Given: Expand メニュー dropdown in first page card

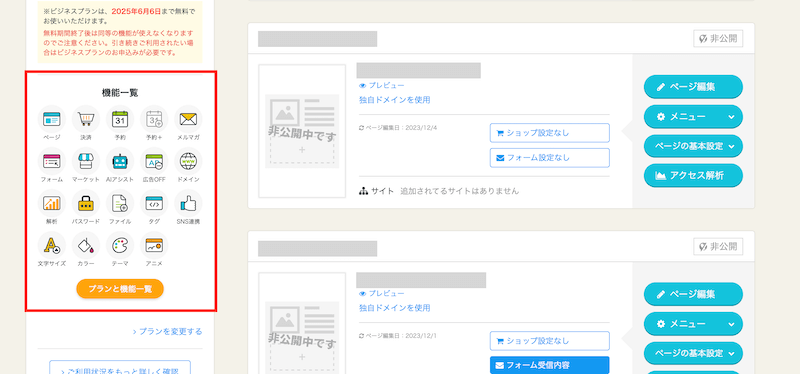Looking at the screenshot, I should point(693,117).
